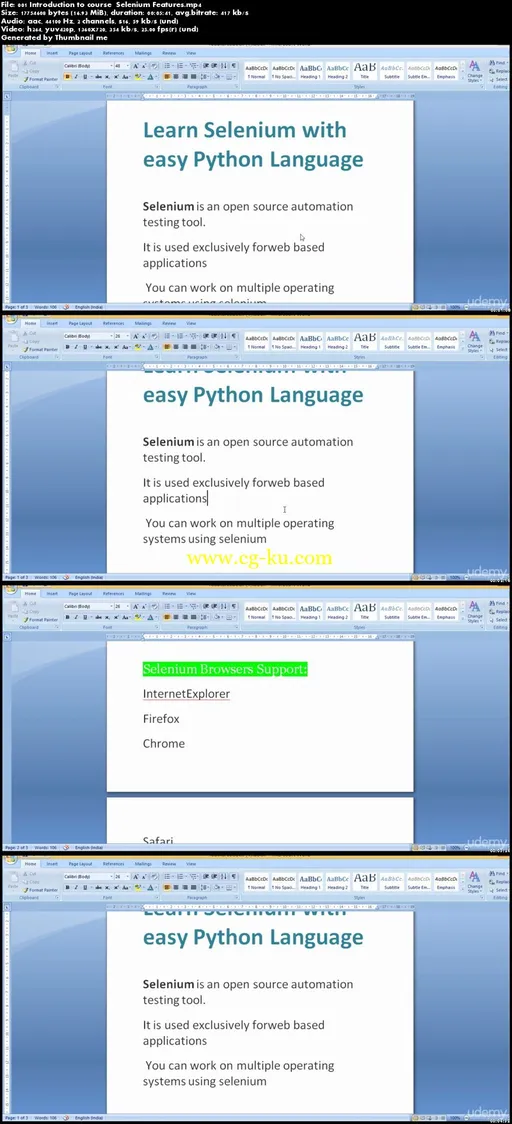512x1124 pixels.
Task: Apply Title style in the Browsers Support frame
Action: [x=364, y=612]
